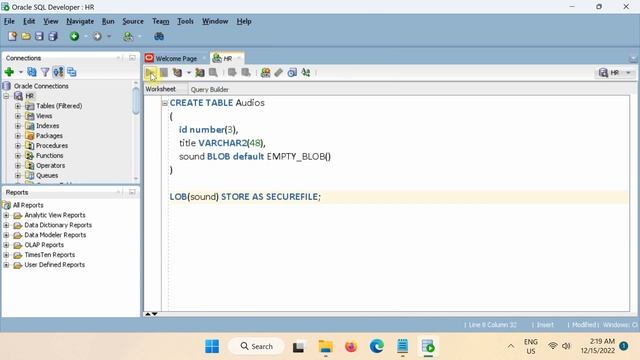Open Firefox from the taskbar
This screenshot has height=360, width=640.
tap(351, 347)
